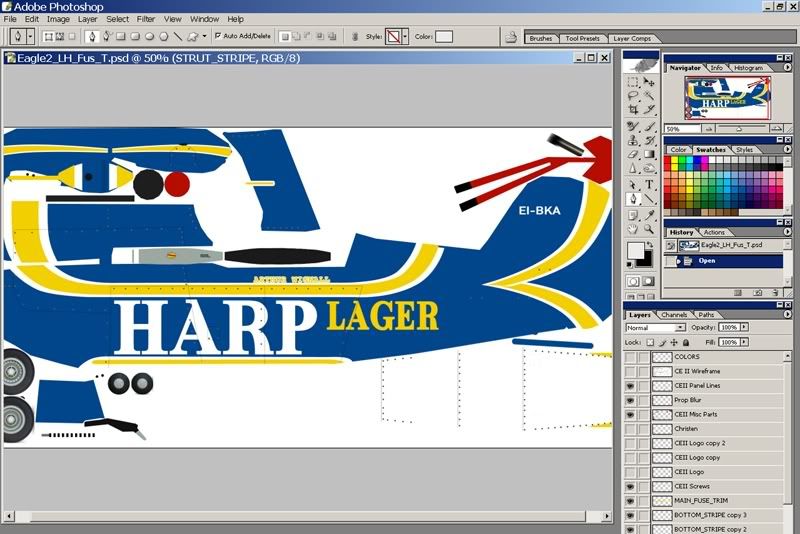Select the Gradient tool
Viewport: 800px width, 534px height.
(x=649, y=154)
